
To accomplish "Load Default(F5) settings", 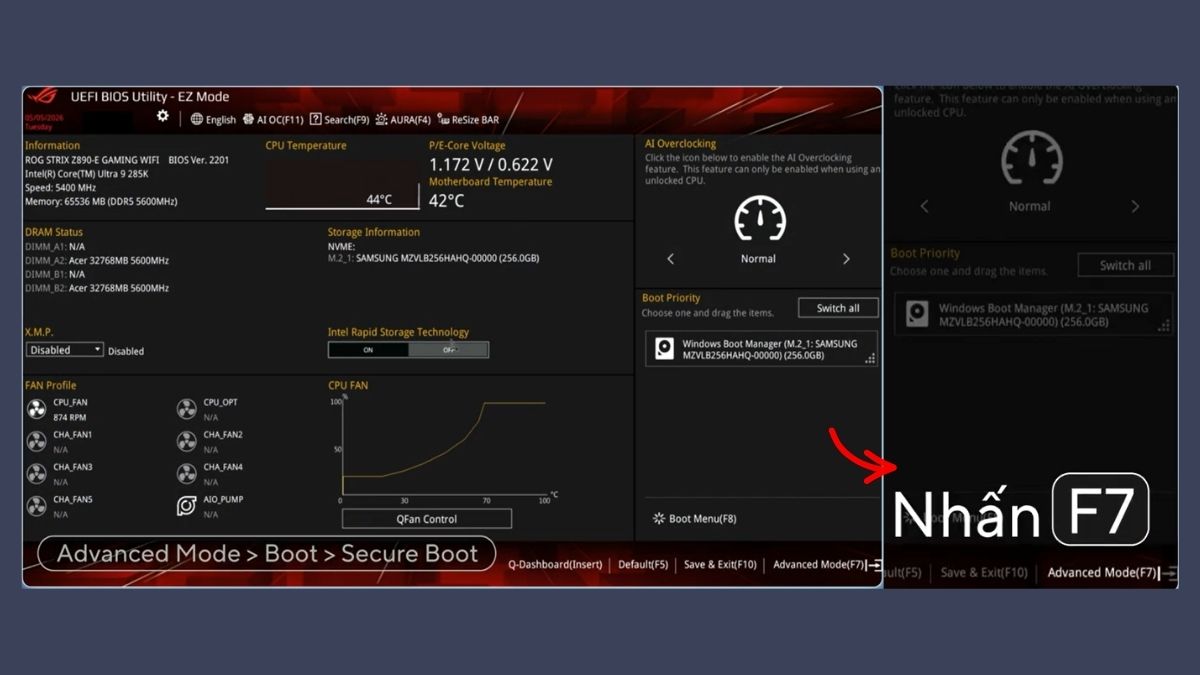I will coord(643,565).
